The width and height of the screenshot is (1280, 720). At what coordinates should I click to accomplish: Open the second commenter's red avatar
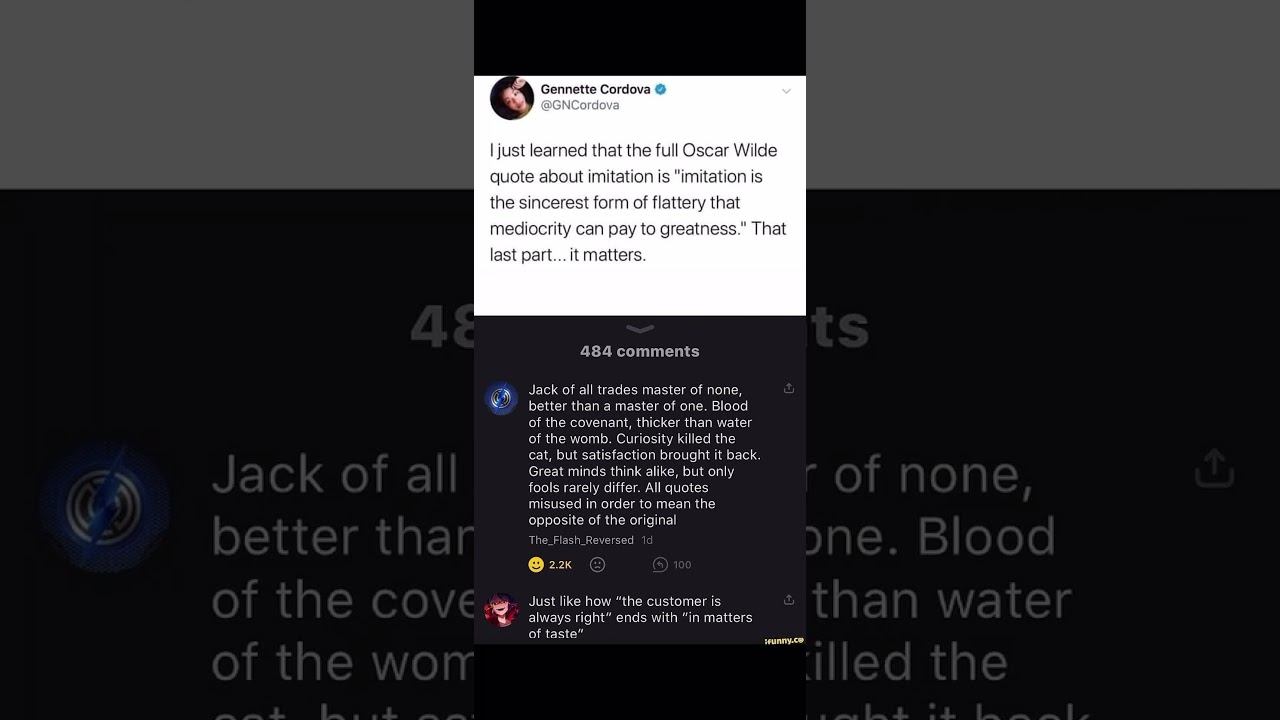pos(501,610)
